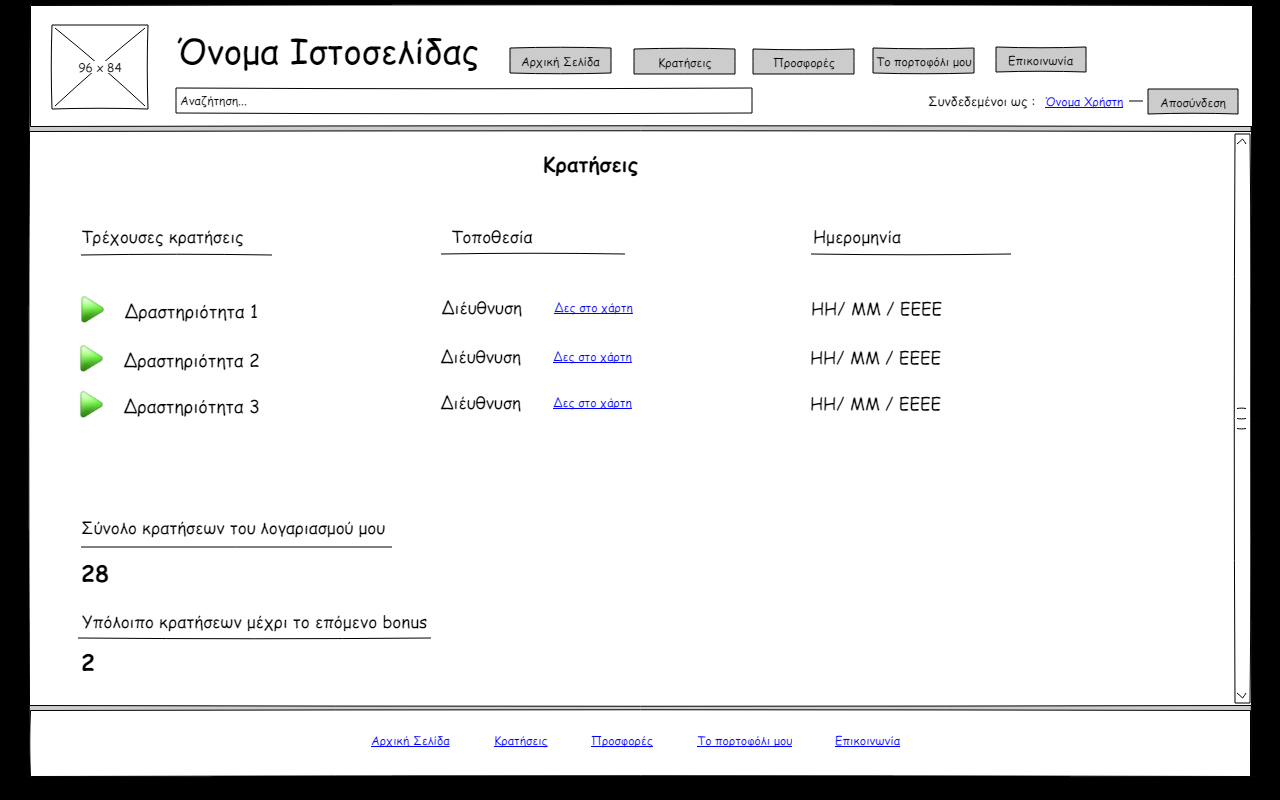Click the 96 x 84 logo placeholder
The height and width of the screenshot is (800, 1280).
100,67
